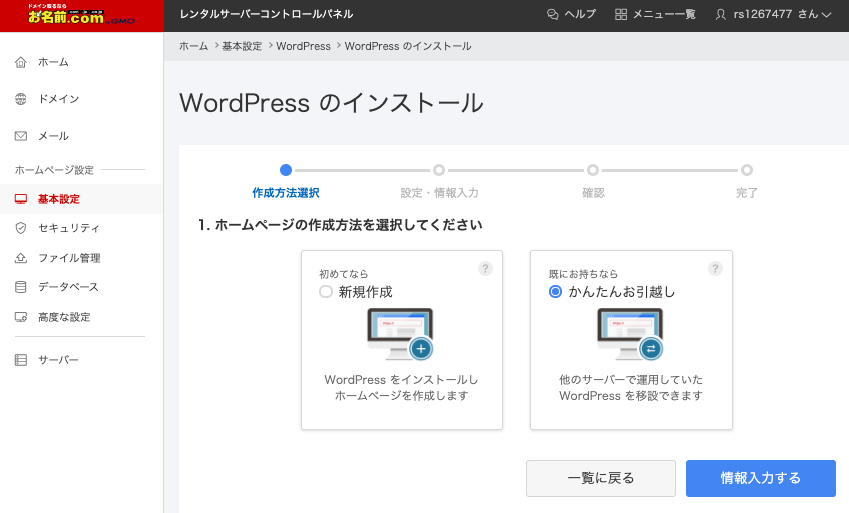Open the メニュー一覧 grid icon
The image size is (849, 513).
pyautogui.click(x=621, y=14)
